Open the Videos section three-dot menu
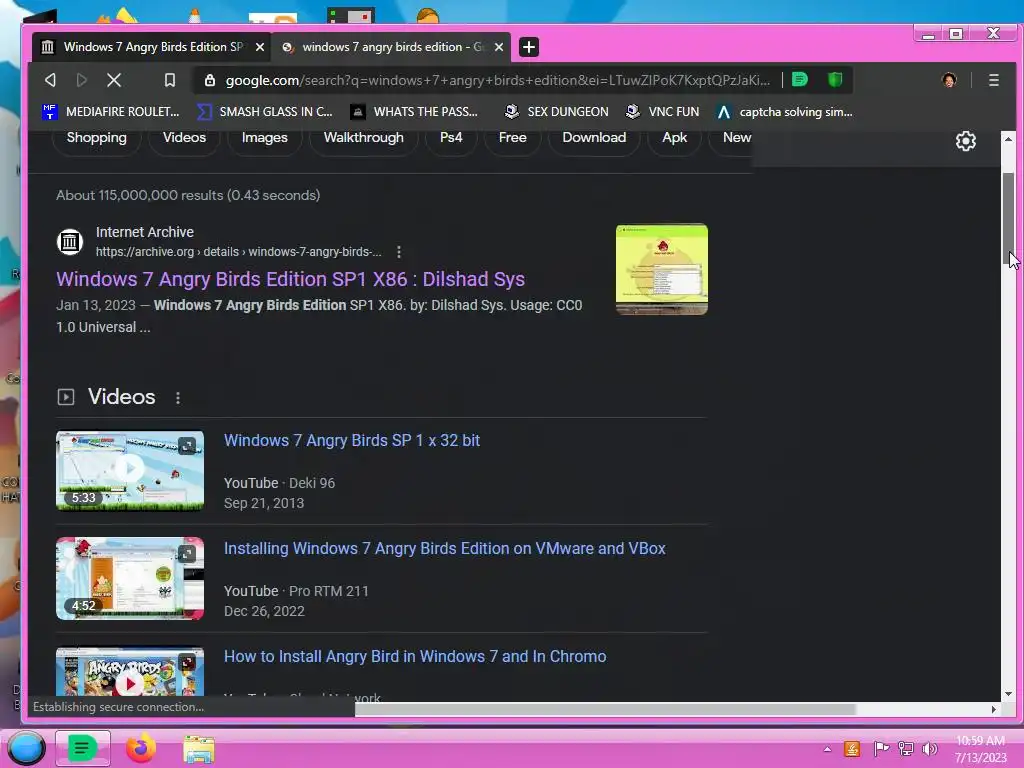This screenshot has height=768, width=1024. click(178, 398)
